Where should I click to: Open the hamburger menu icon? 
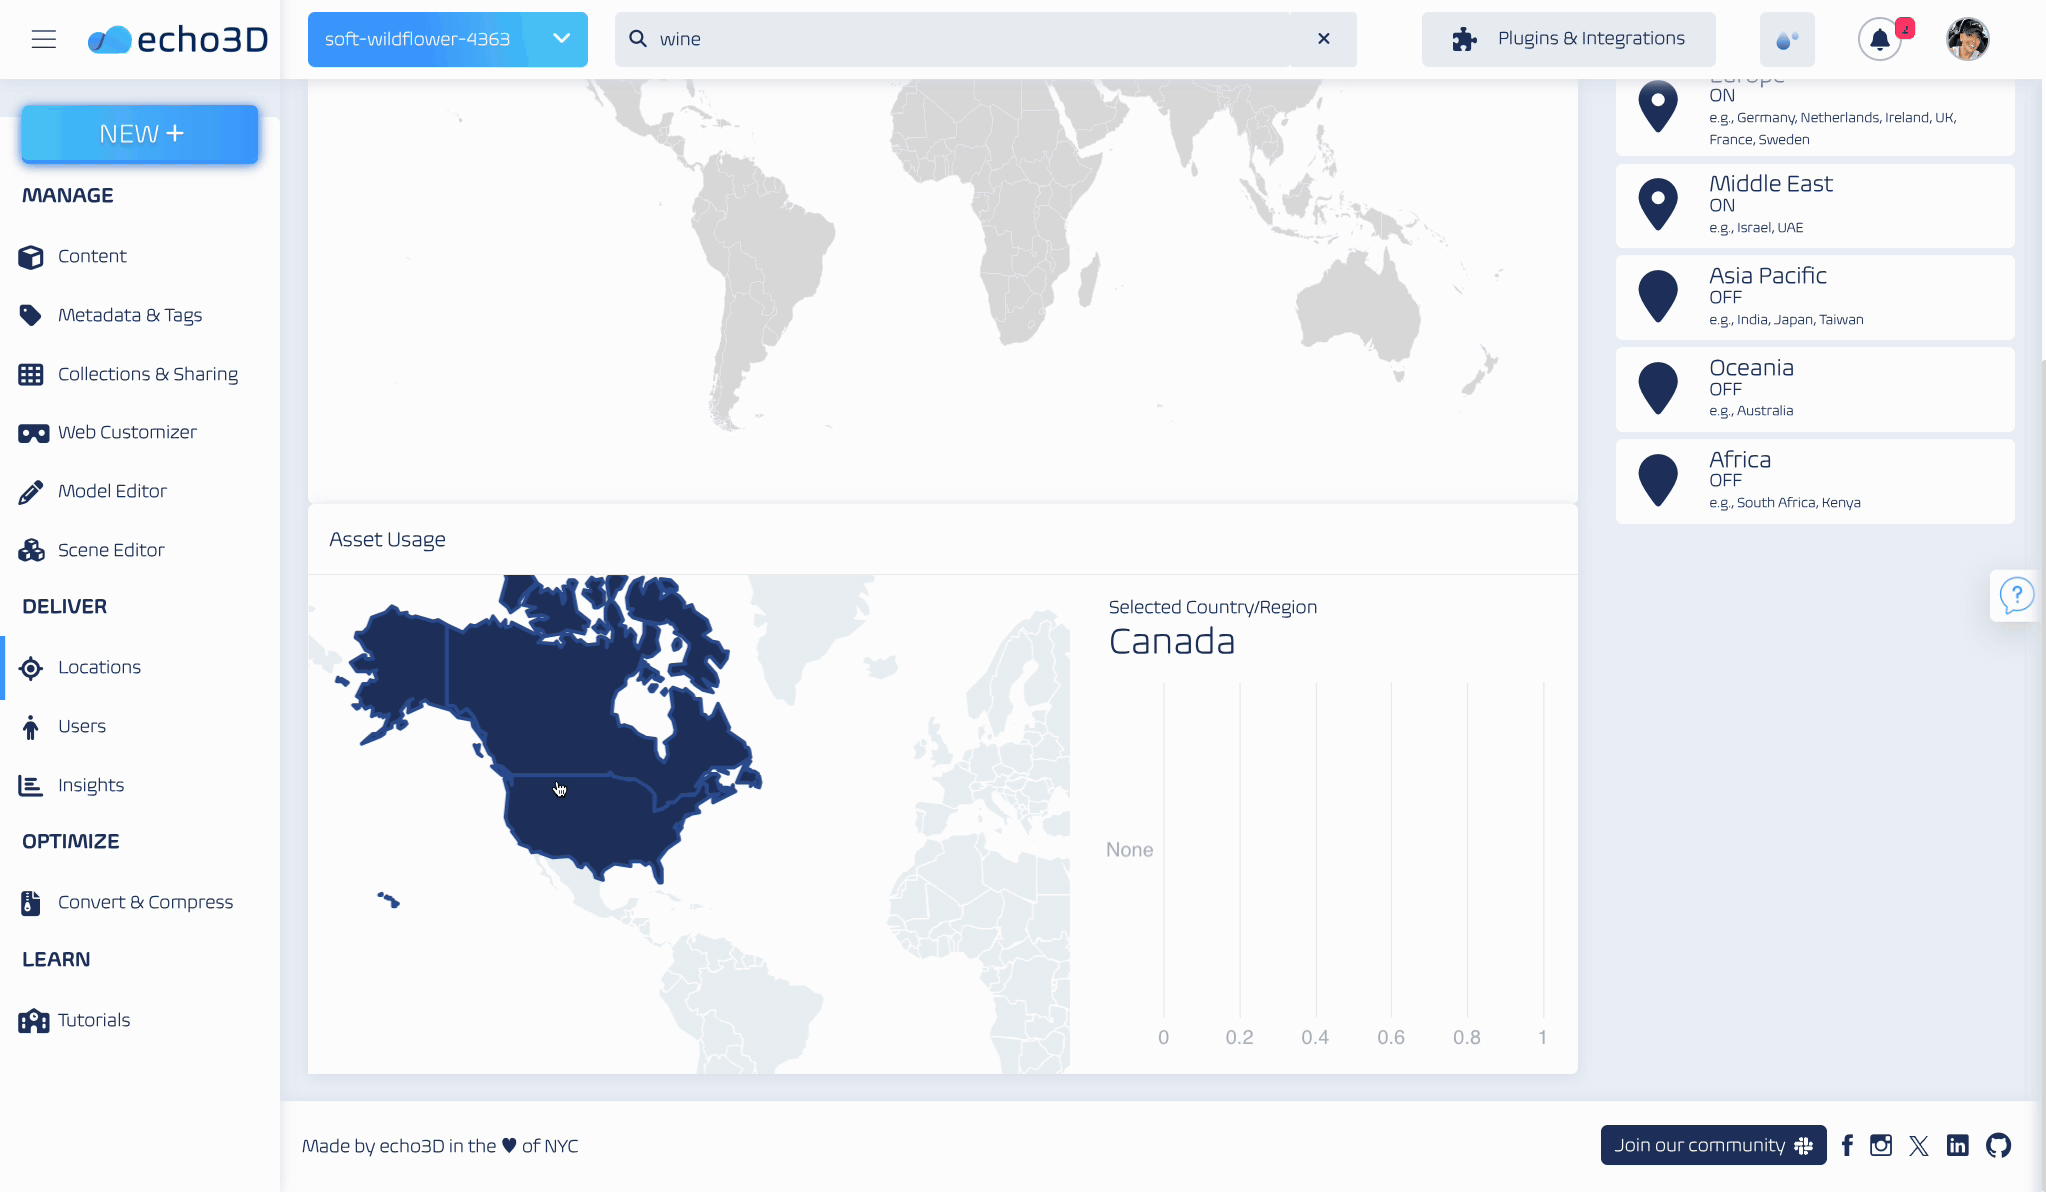43,39
